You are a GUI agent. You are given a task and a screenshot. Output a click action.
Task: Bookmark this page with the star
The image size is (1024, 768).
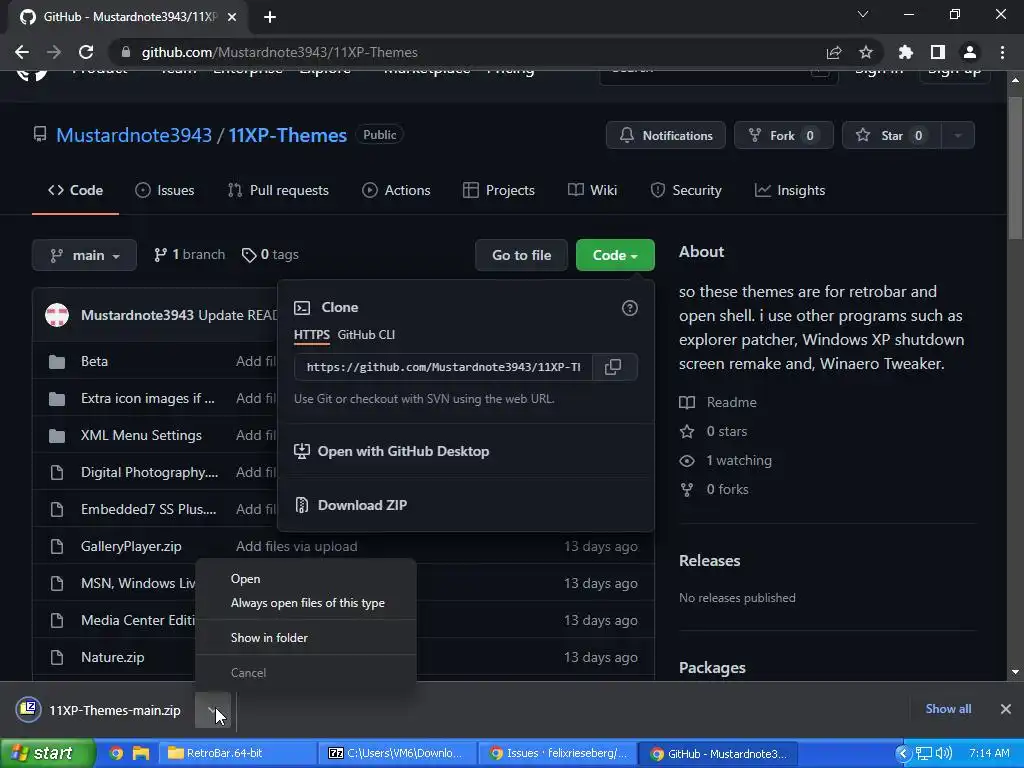[x=866, y=52]
